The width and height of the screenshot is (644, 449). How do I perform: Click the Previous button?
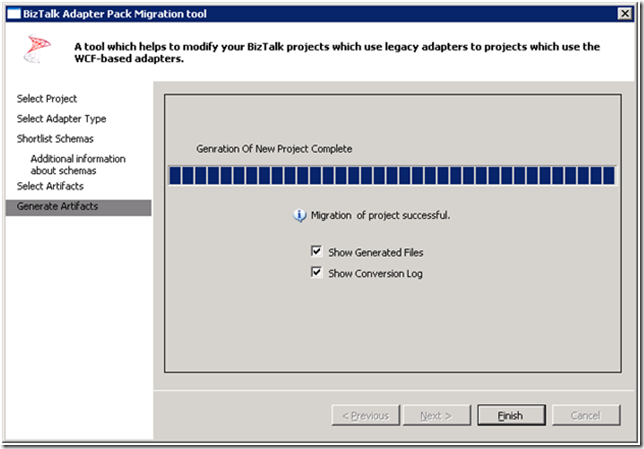point(366,415)
